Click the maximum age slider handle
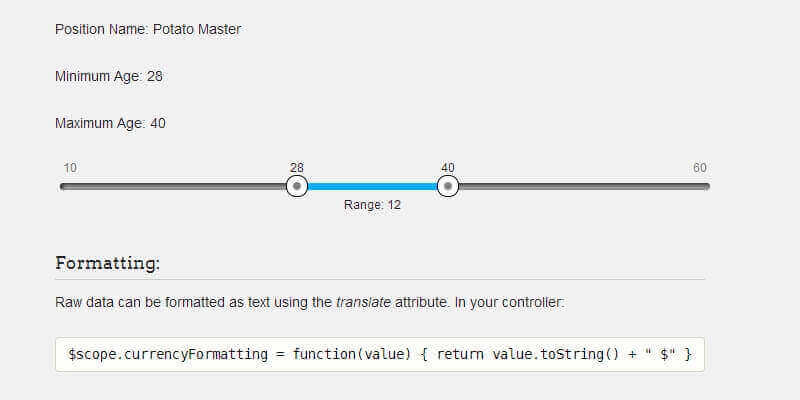 448,186
